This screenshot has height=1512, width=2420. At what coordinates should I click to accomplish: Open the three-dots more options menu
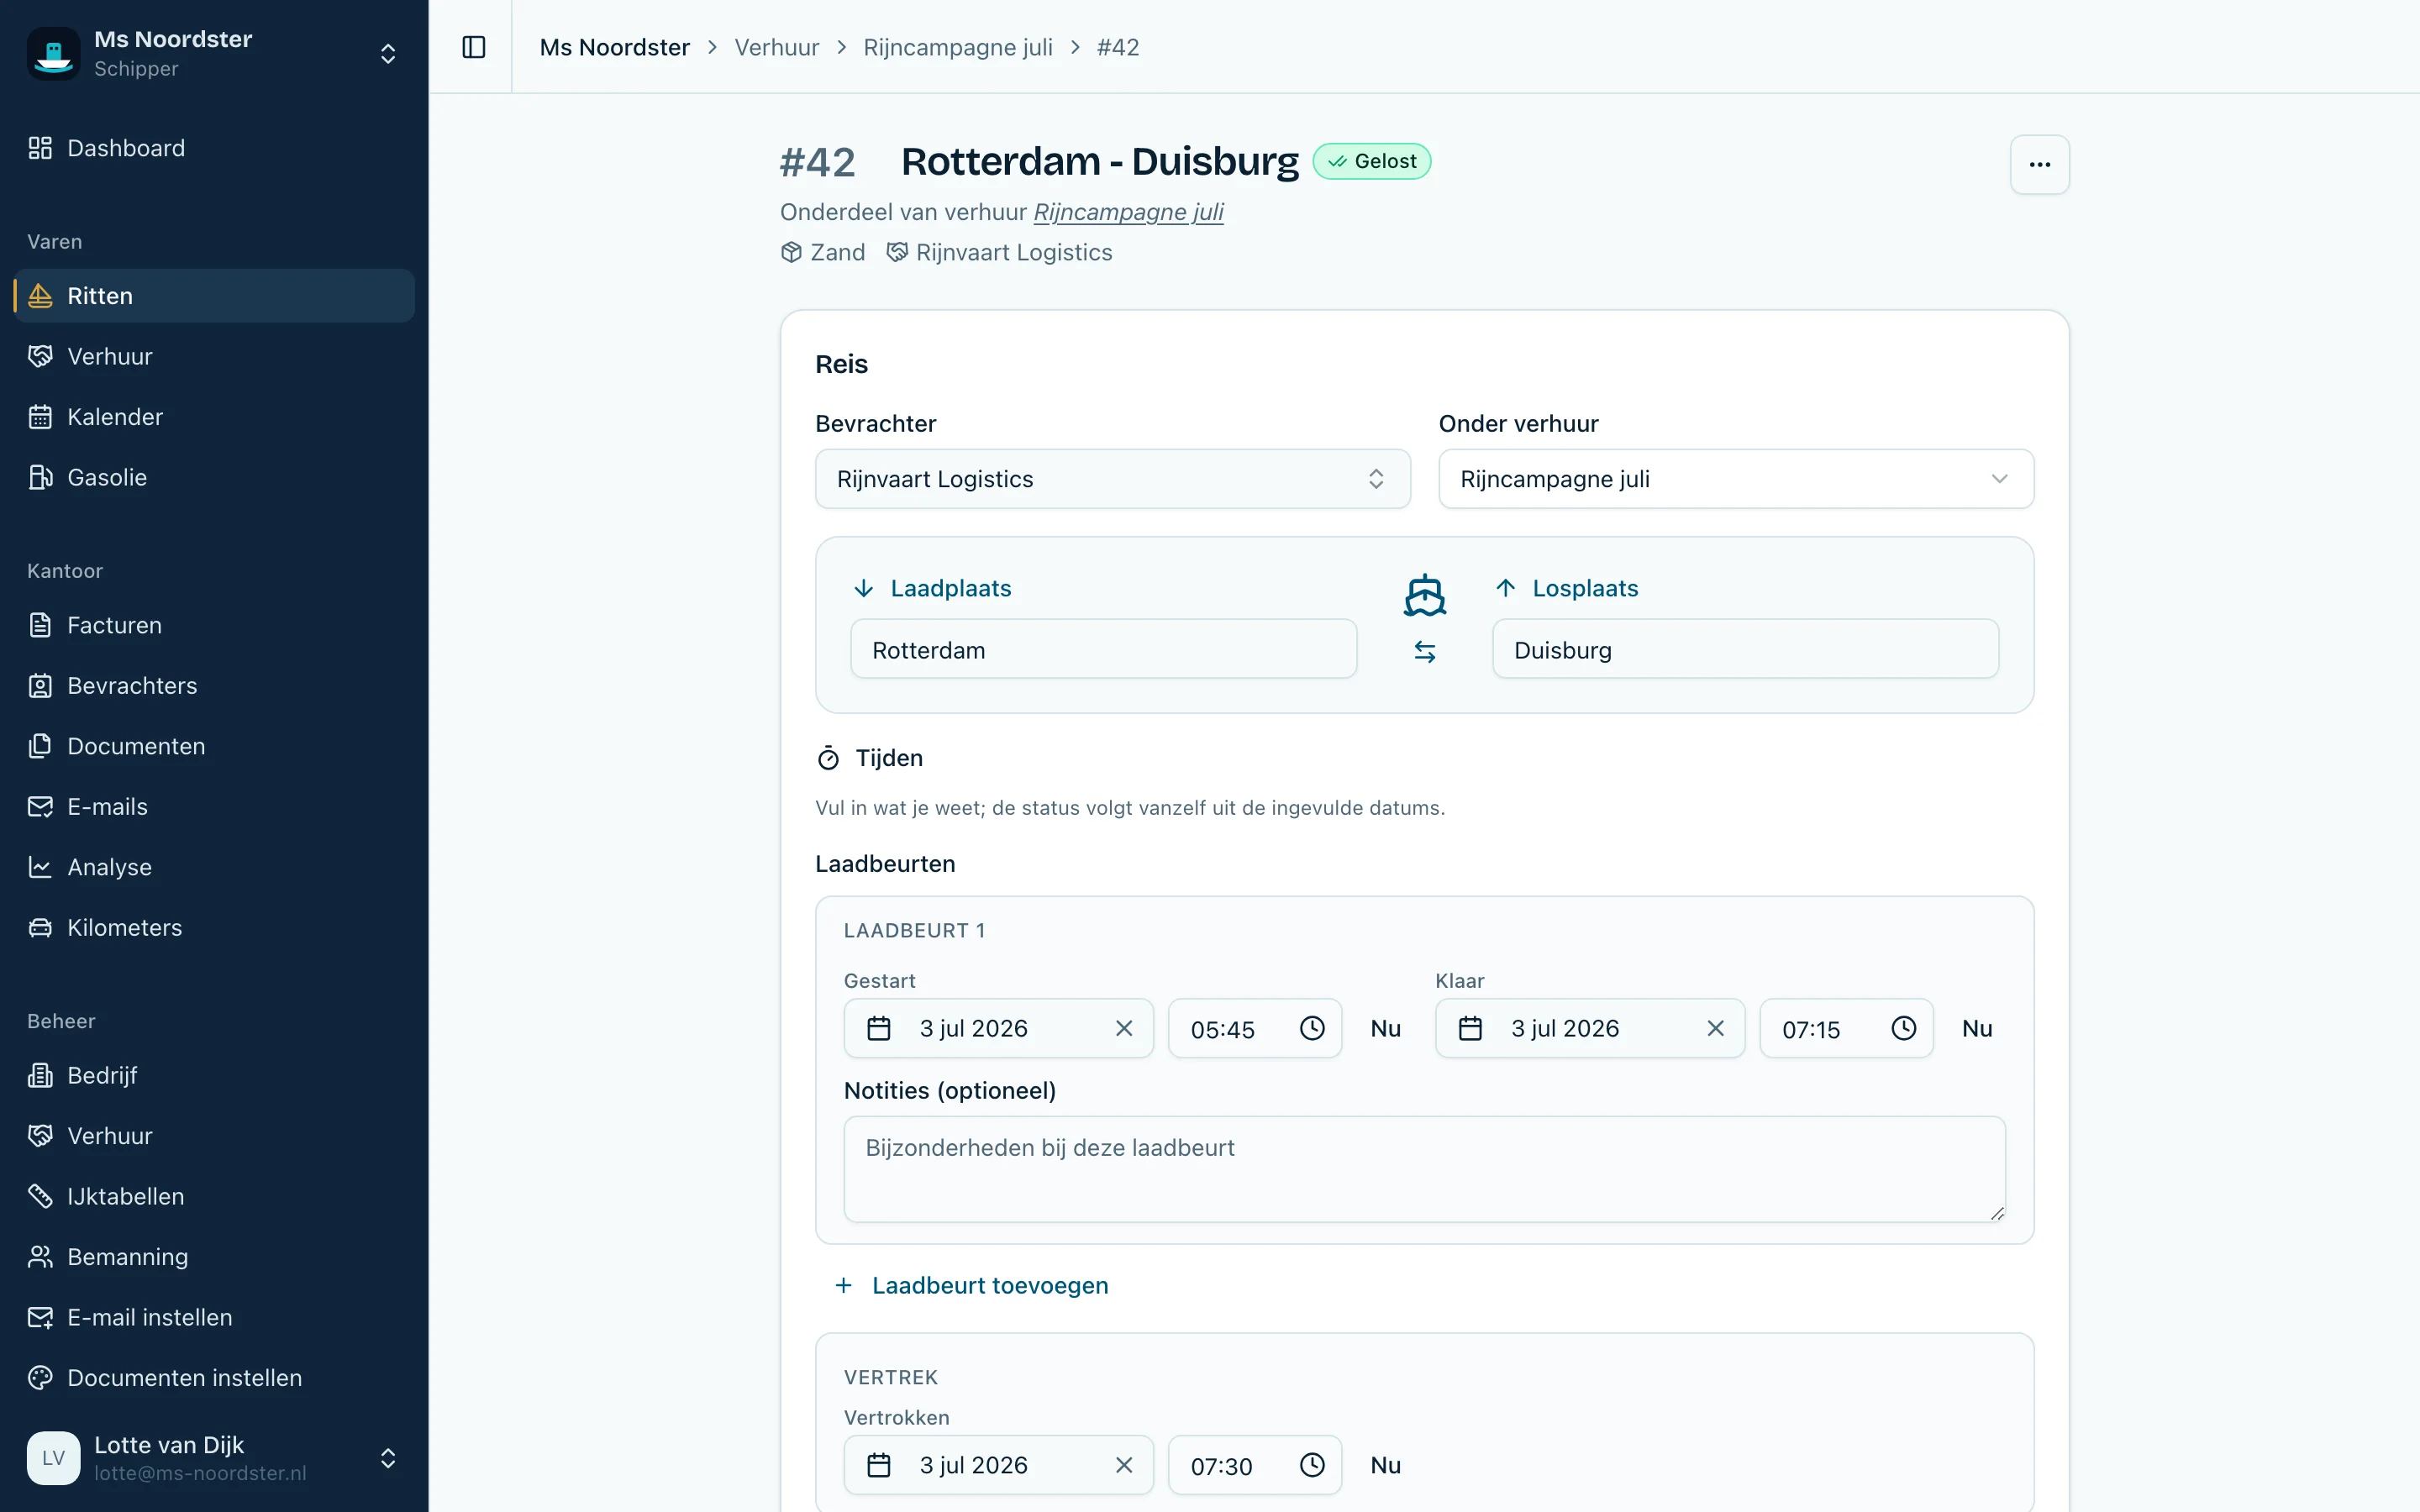(x=2040, y=165)
